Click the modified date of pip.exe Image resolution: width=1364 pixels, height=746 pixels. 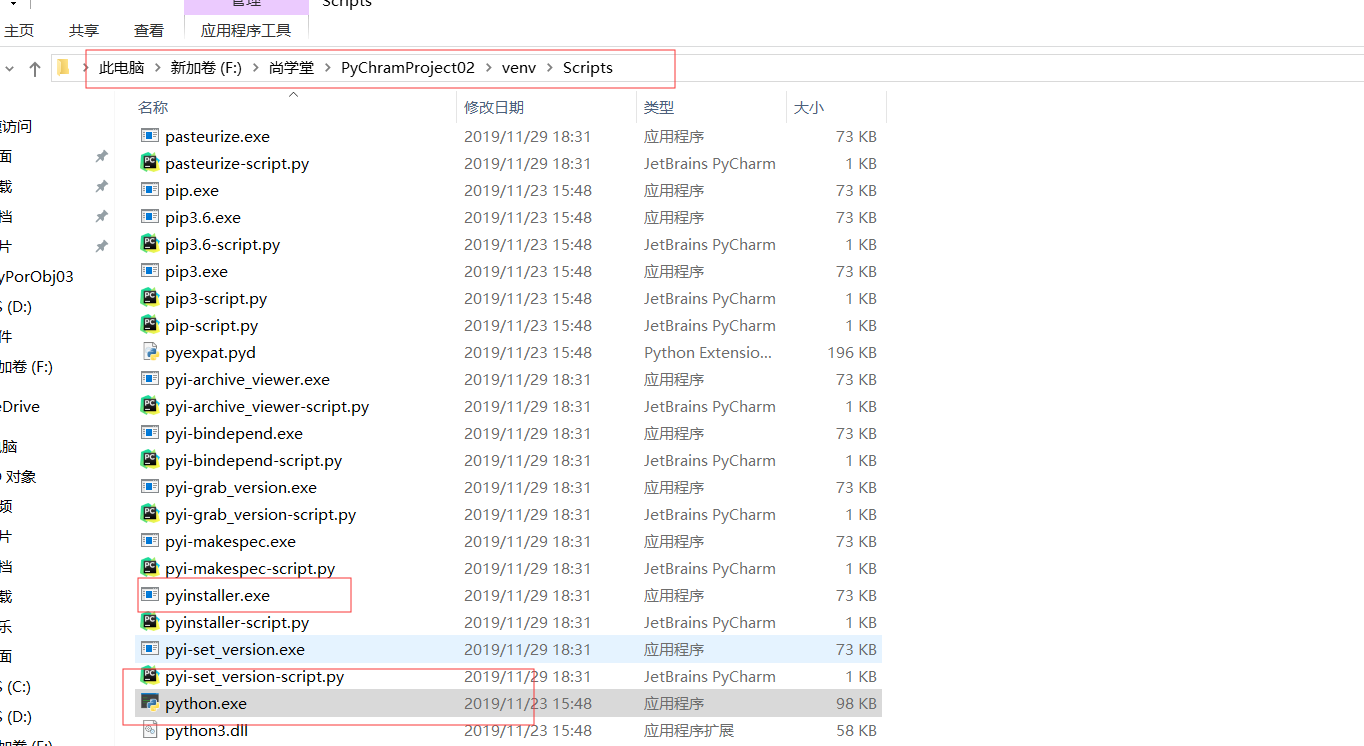click(528, 190)
